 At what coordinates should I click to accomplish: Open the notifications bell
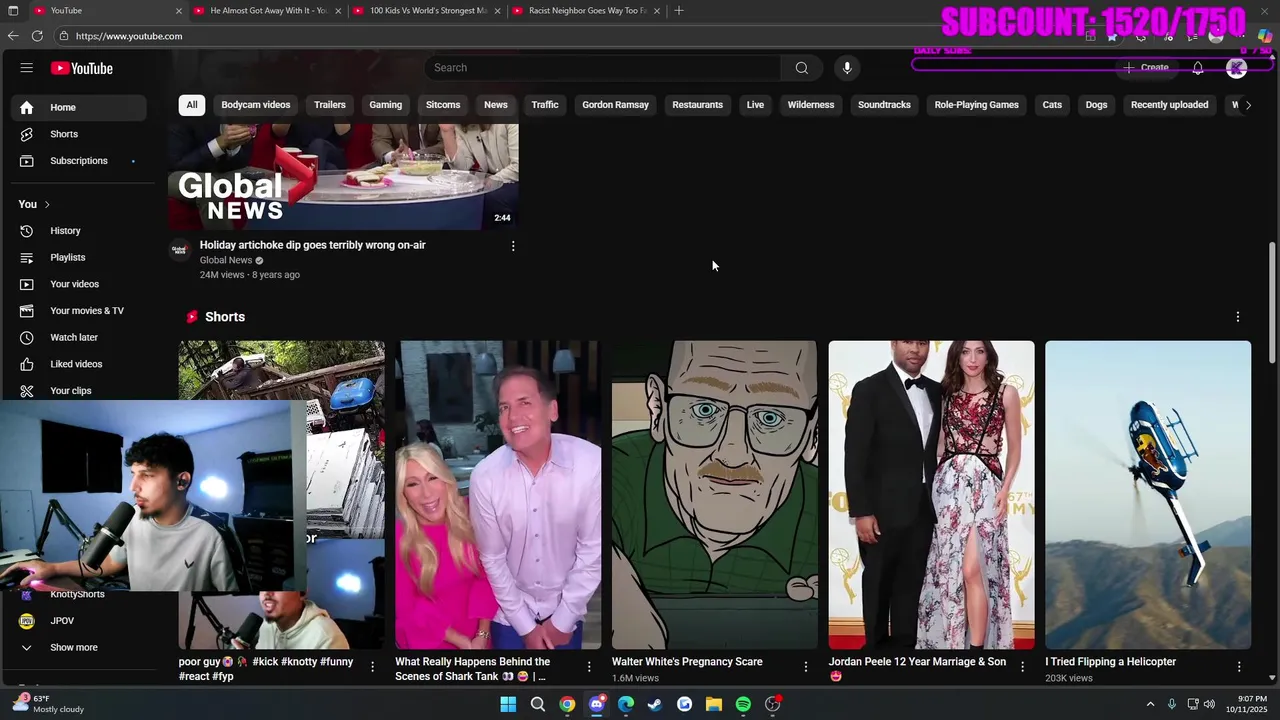[x=1198, y=68]
